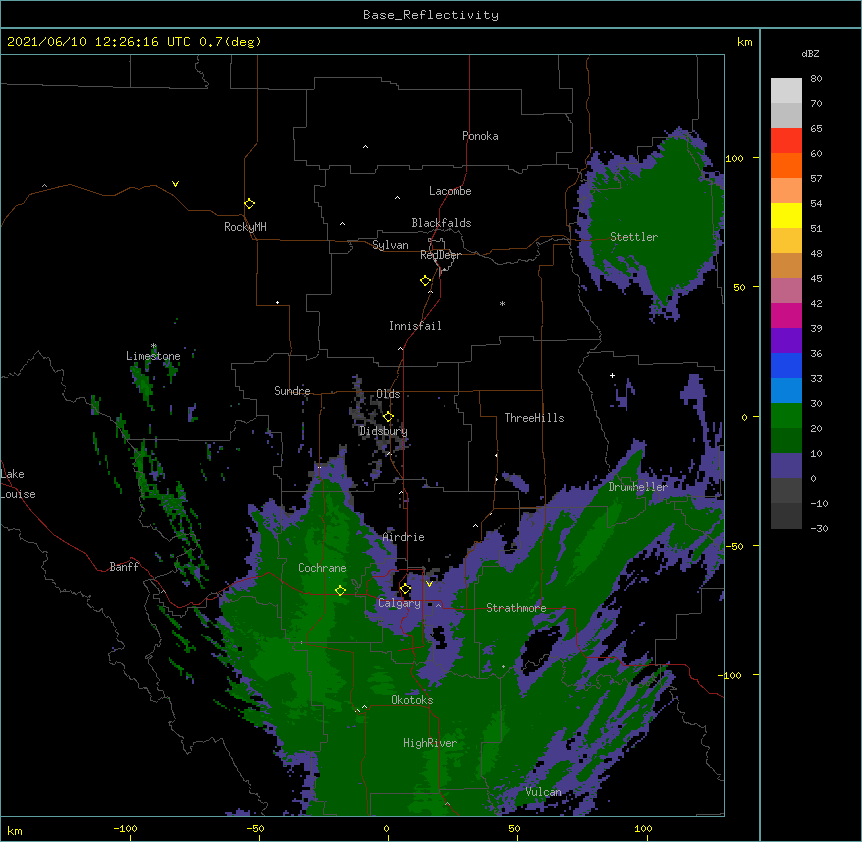This screenshot has height=842, width=862.
Task: Click the yellow V marker northwest of RockyMH
Action: 175,184
